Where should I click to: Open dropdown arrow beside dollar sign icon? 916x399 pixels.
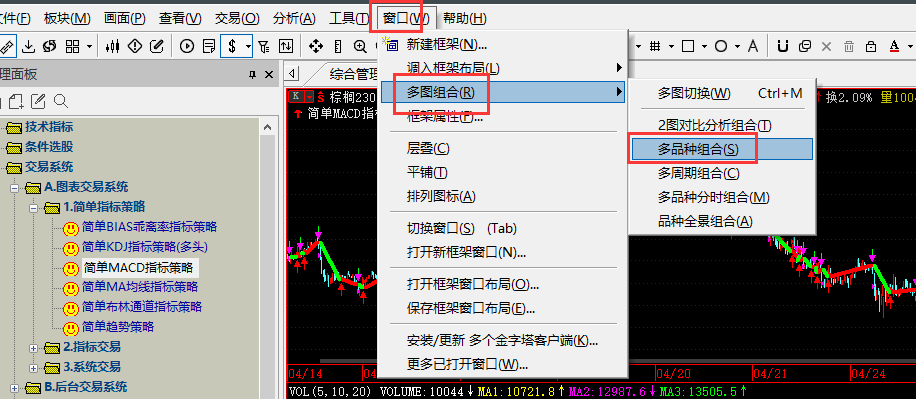(248, 46)
